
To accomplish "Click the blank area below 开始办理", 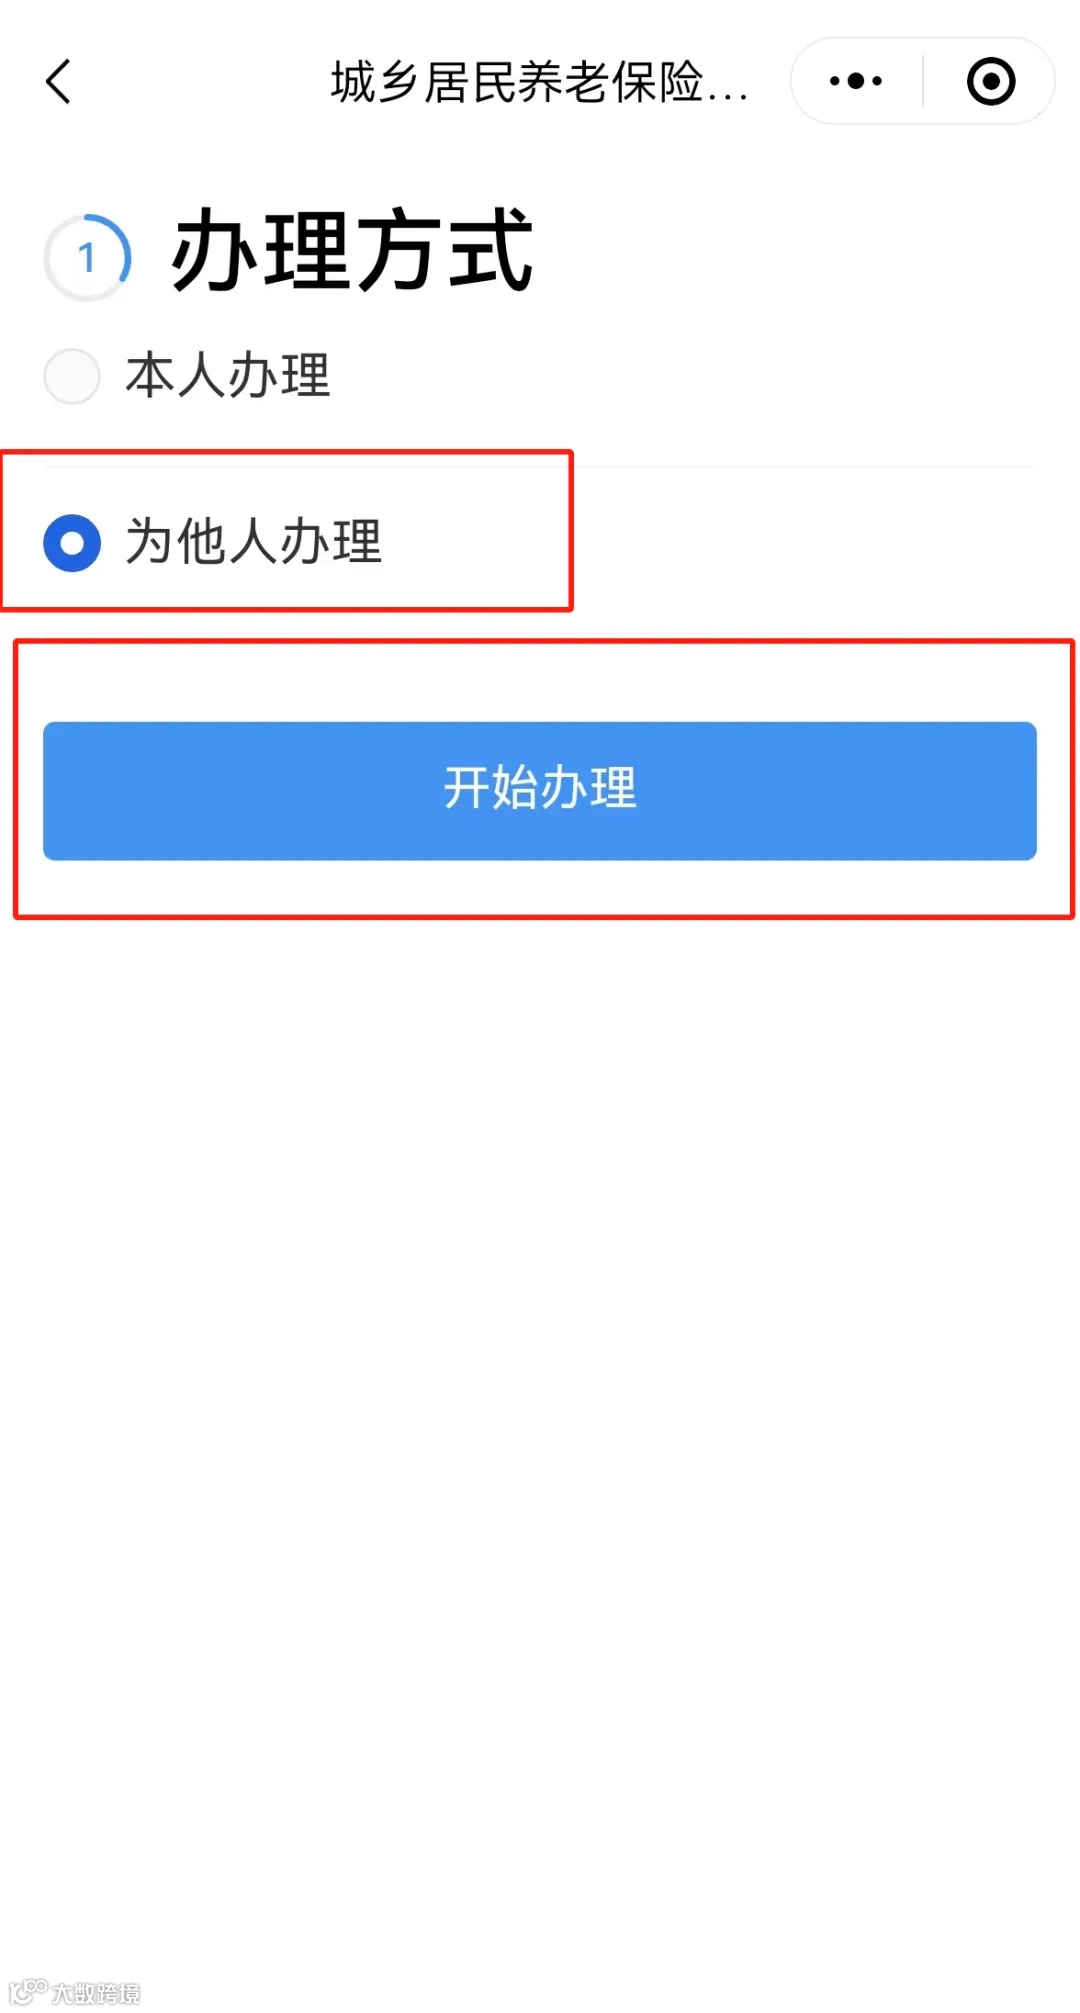I will pos(540,1400).
